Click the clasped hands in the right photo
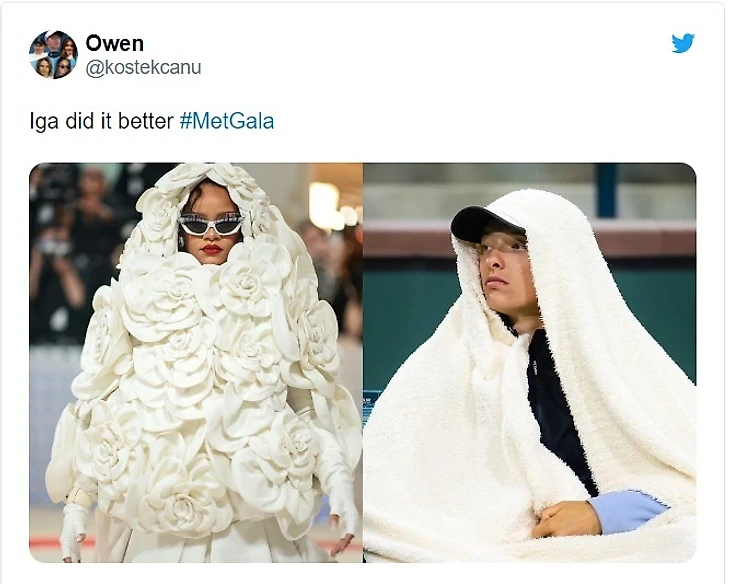Screen dimensions: 730x584 coord(566,520)
